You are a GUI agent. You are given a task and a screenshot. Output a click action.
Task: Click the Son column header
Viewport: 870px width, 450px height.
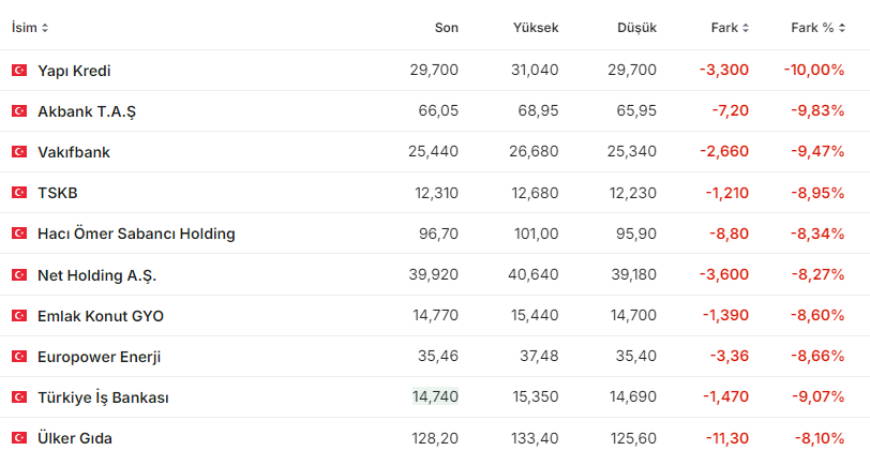pyautogui.click(x=446, y=28)
